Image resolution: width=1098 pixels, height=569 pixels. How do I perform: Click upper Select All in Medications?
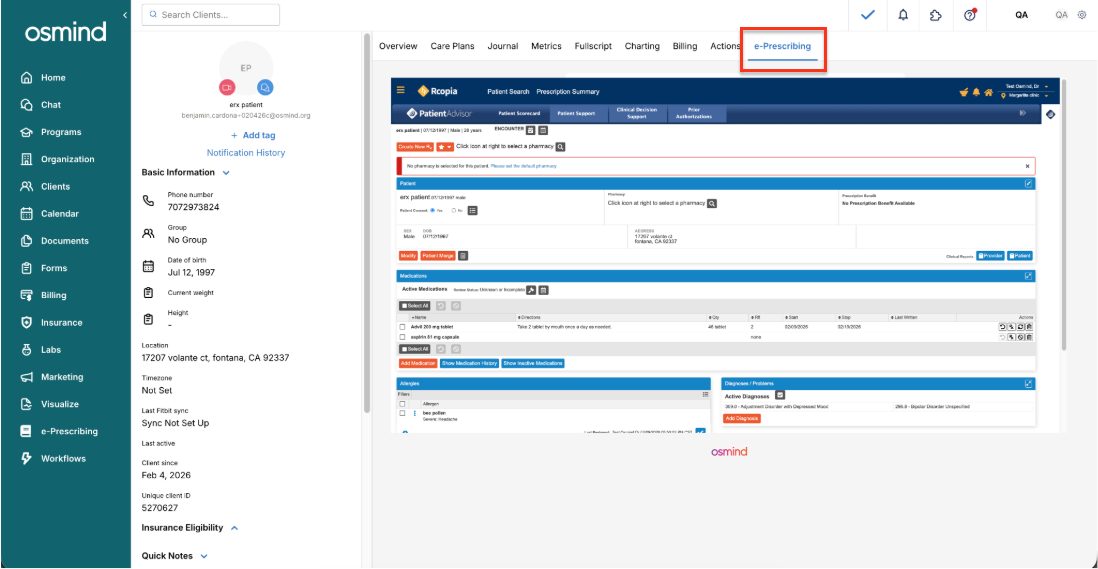tap(415, 306)
